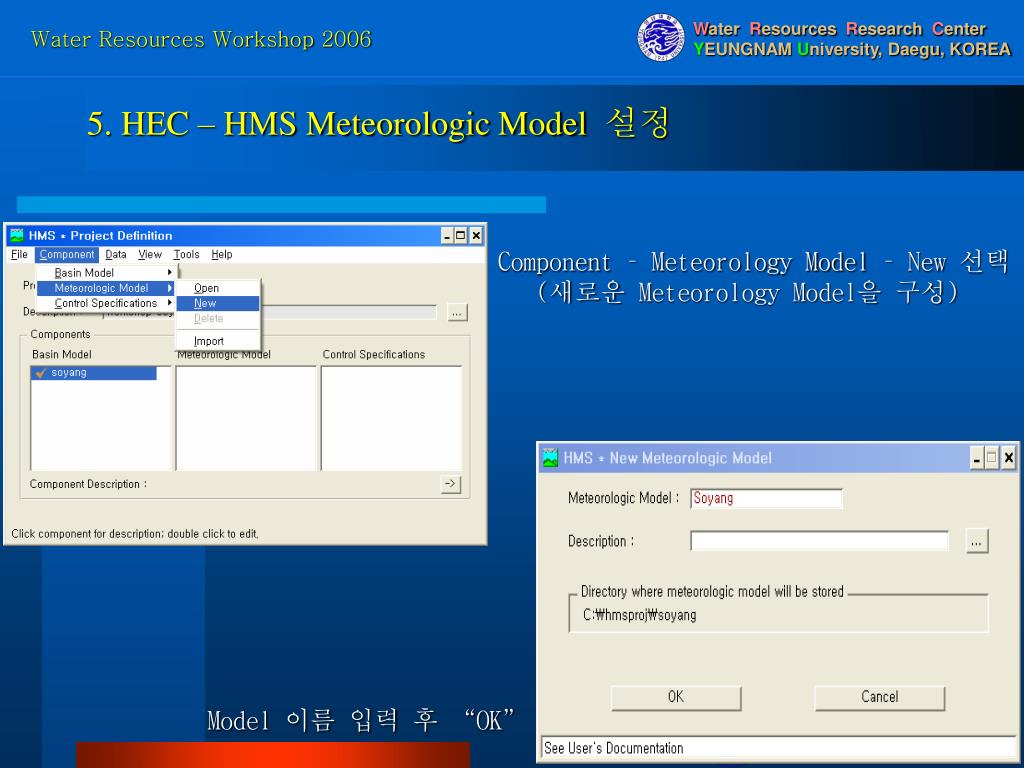Close the Project Definition window
Image resolution: width=1024 pixels, height=768 pixels.
[x=476, y=236]
